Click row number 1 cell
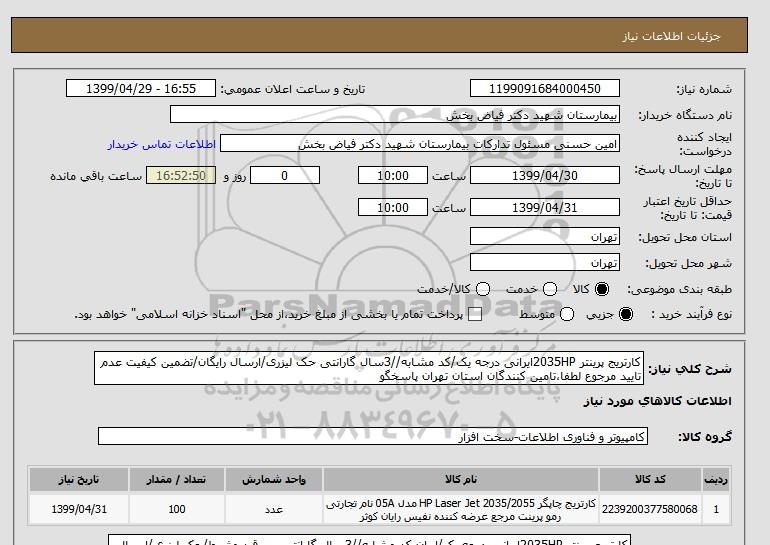 (x=716, y=509)
